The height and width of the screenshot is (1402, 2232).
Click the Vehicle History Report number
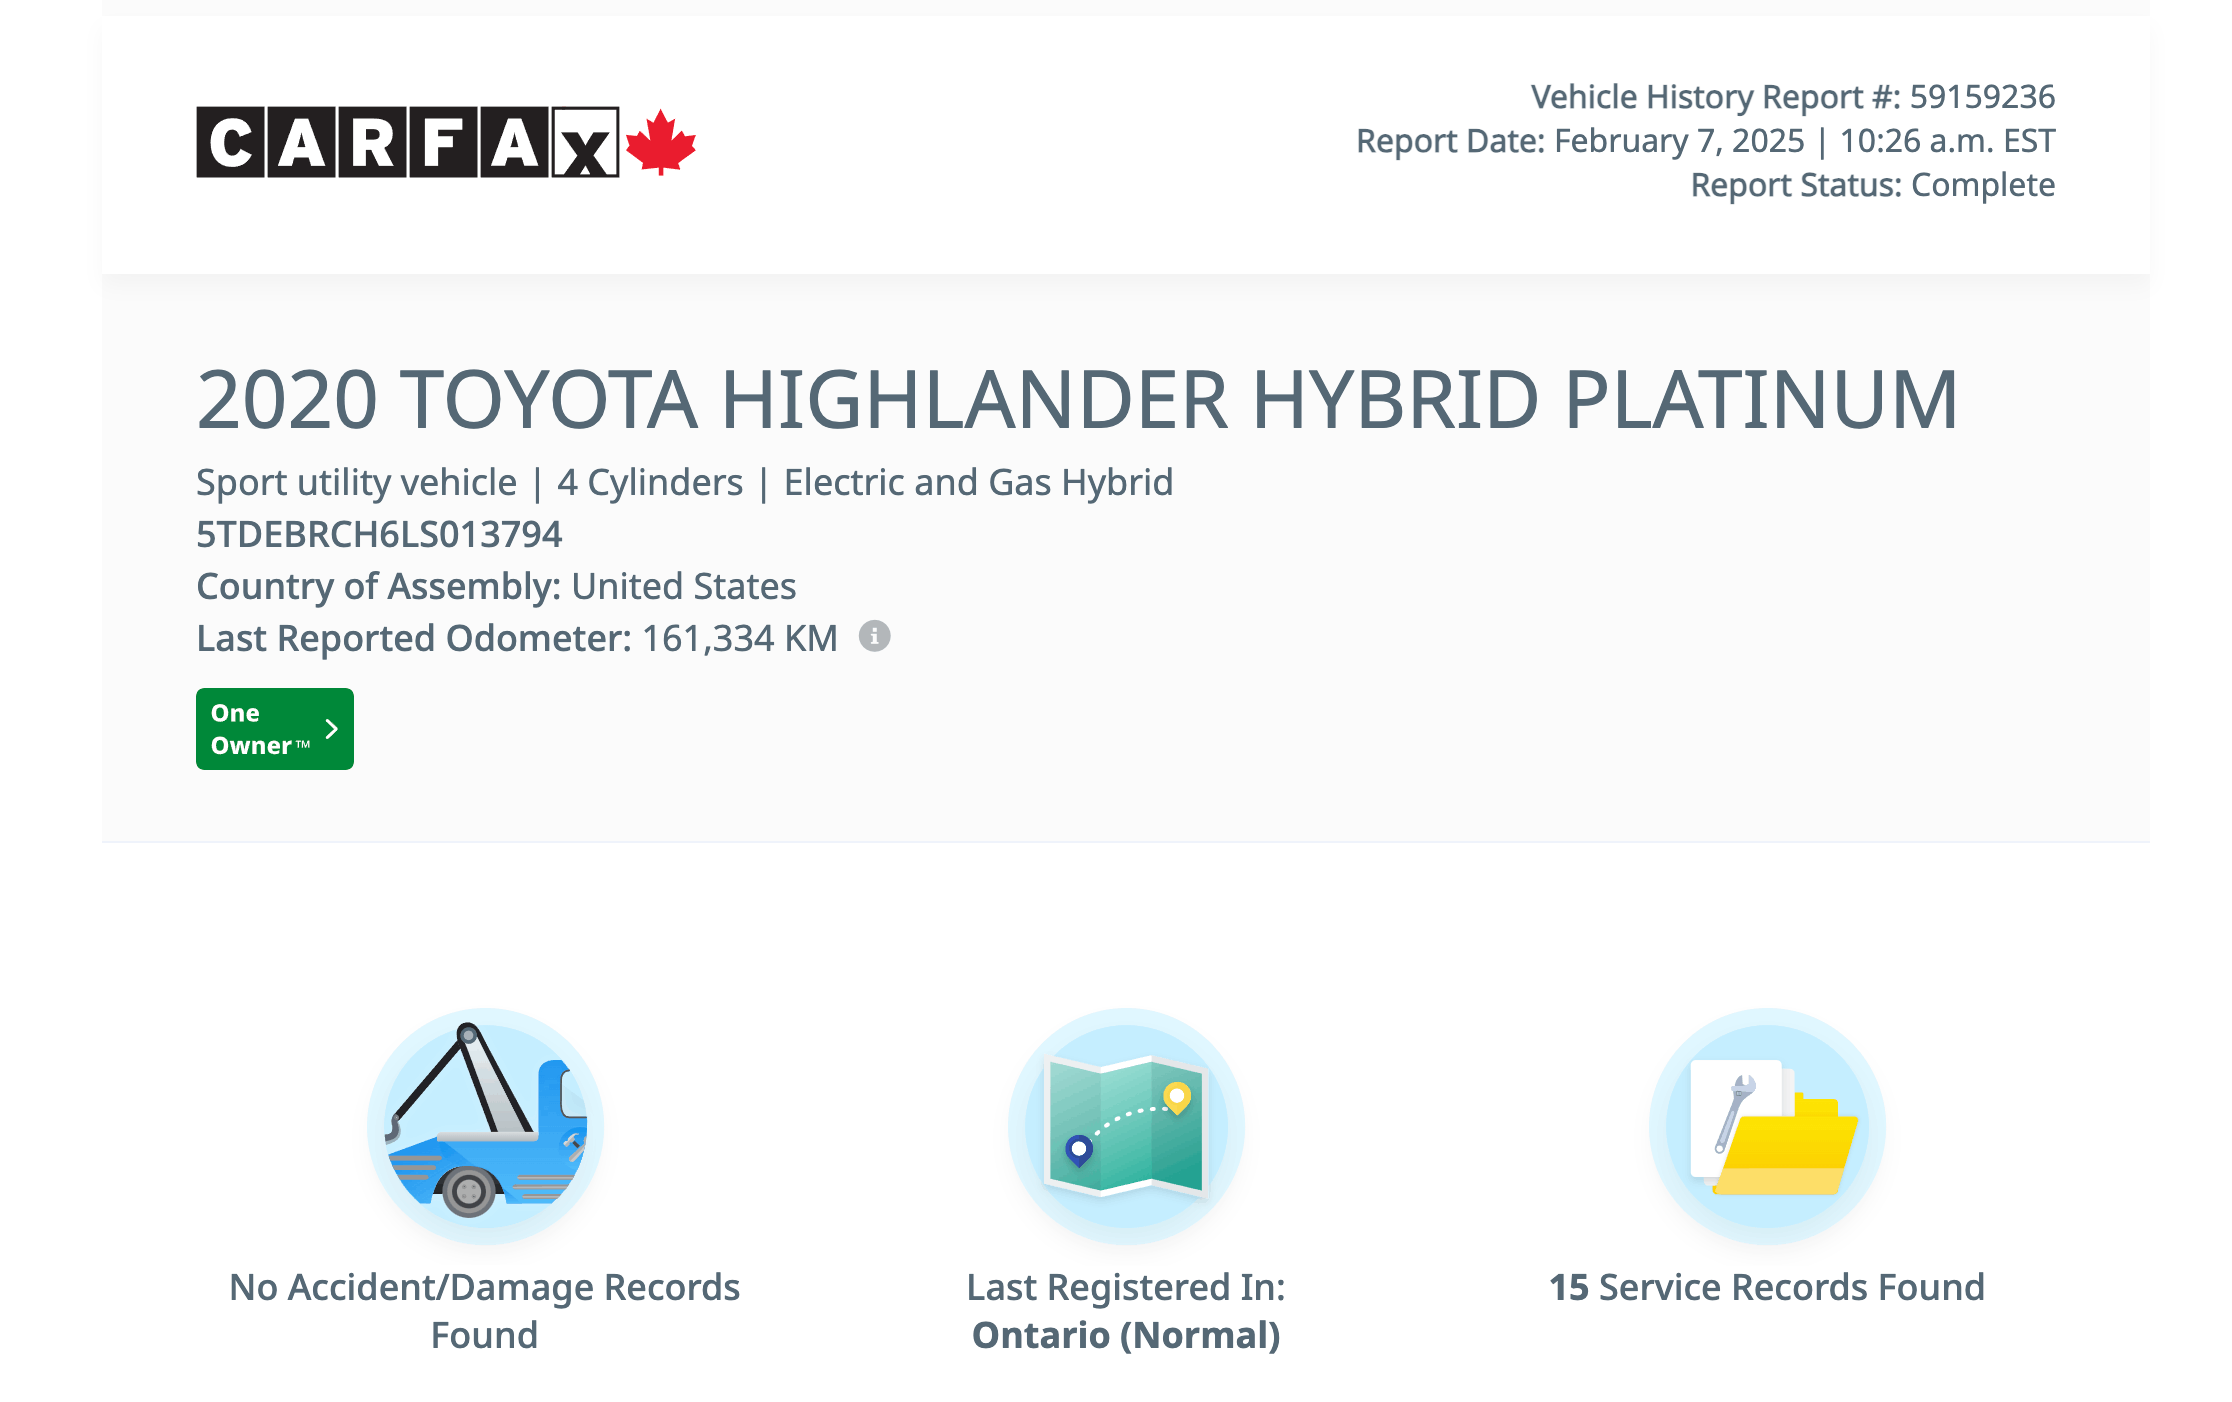[1792, 97]
